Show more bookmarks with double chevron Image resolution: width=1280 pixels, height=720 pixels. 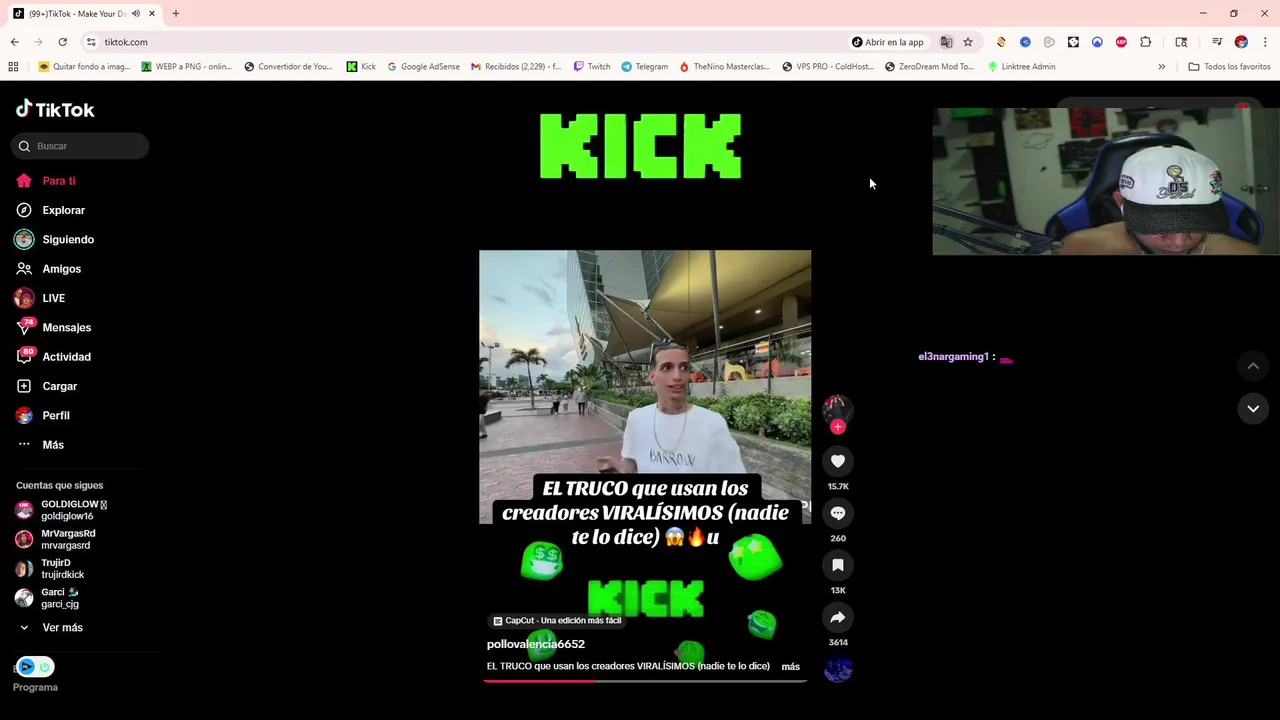(1162, 67)
